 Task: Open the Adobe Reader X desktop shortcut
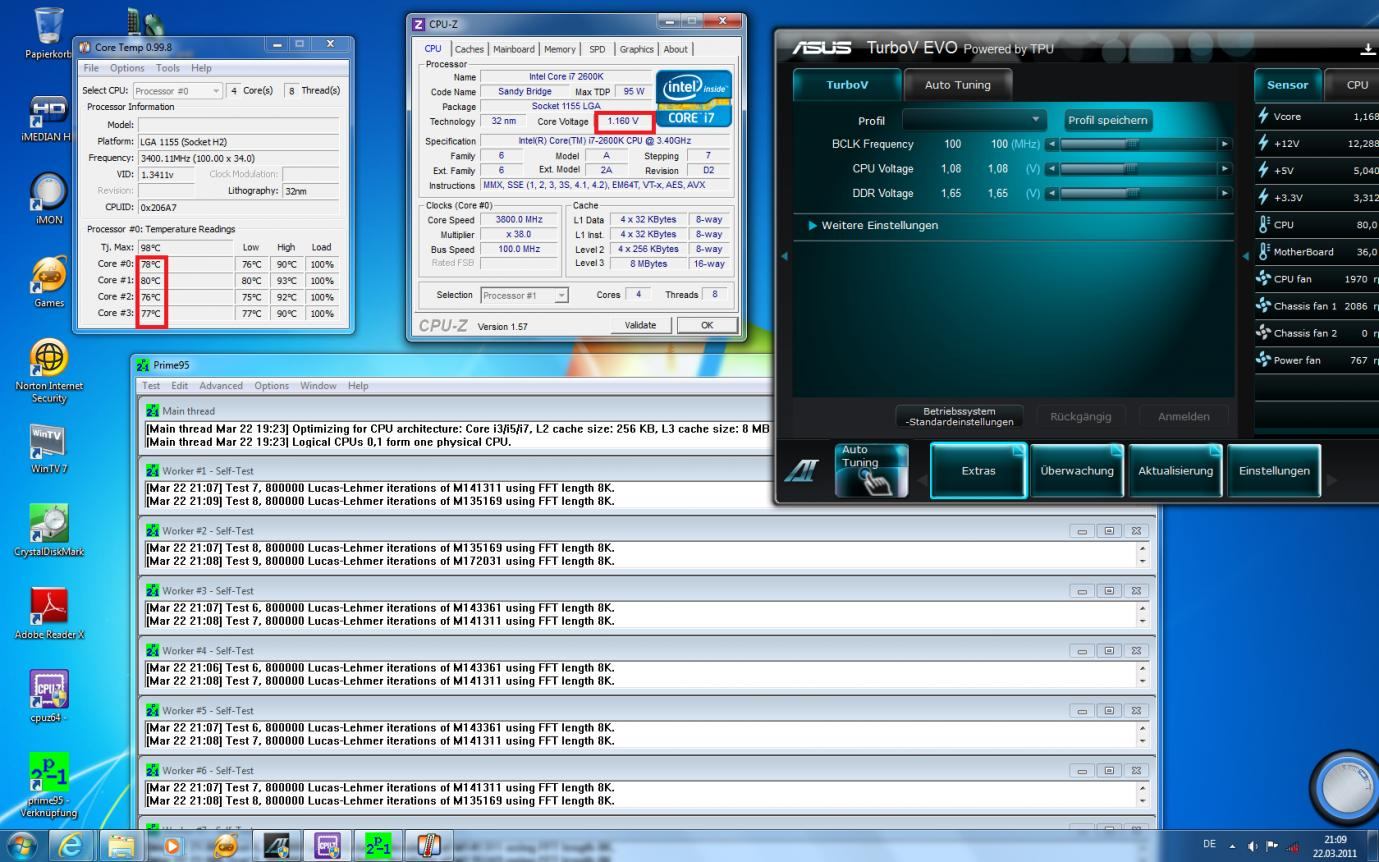click(48, 614)
